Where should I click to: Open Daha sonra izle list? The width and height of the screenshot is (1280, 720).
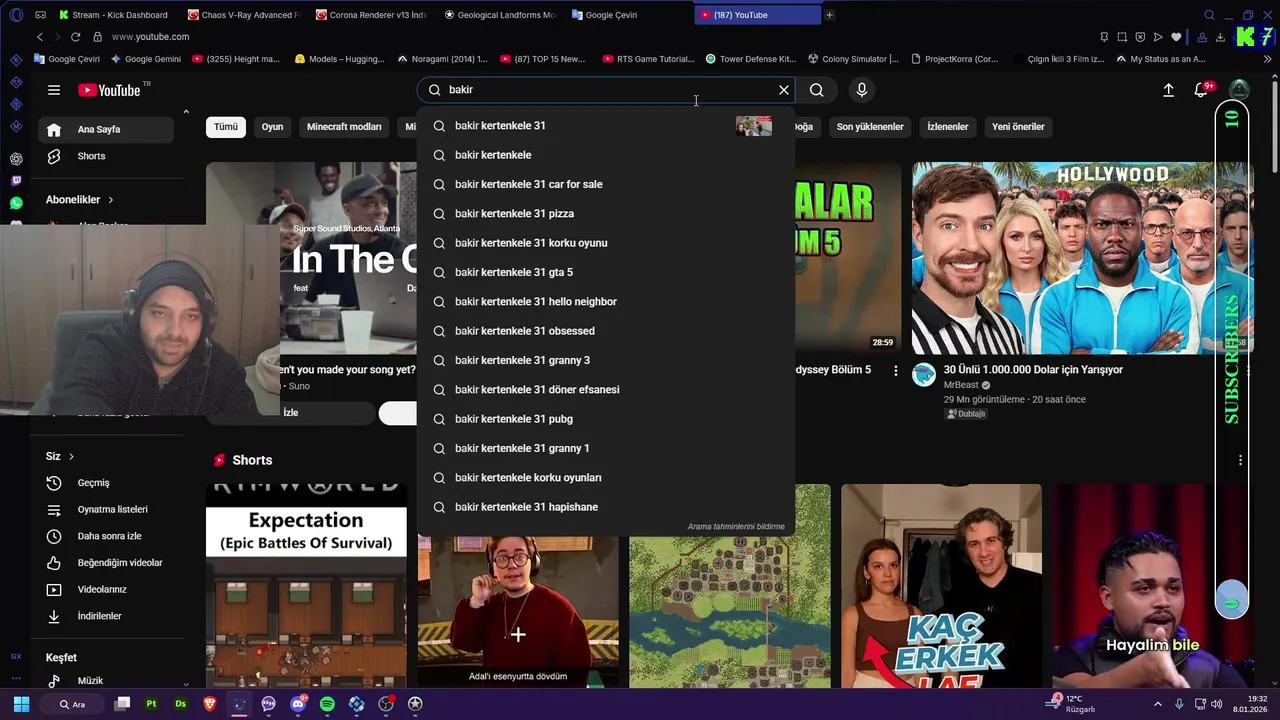coord(109,536)
